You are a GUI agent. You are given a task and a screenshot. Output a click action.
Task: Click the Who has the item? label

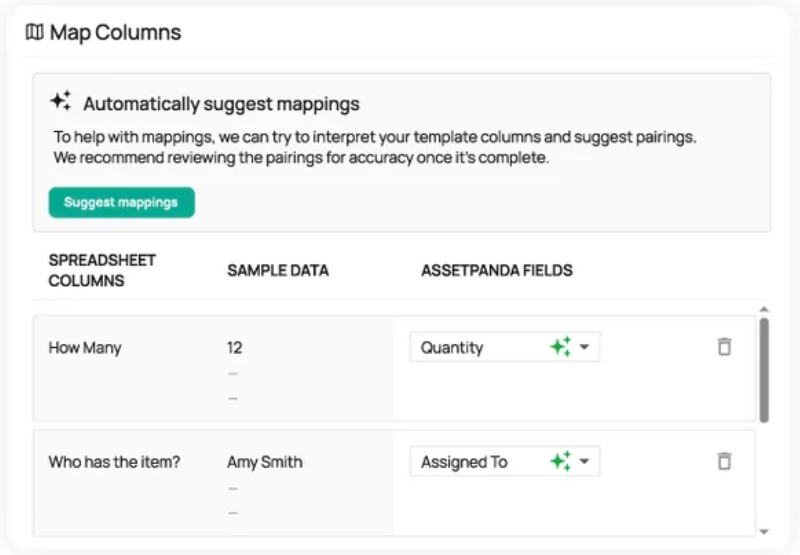[114, 462]
